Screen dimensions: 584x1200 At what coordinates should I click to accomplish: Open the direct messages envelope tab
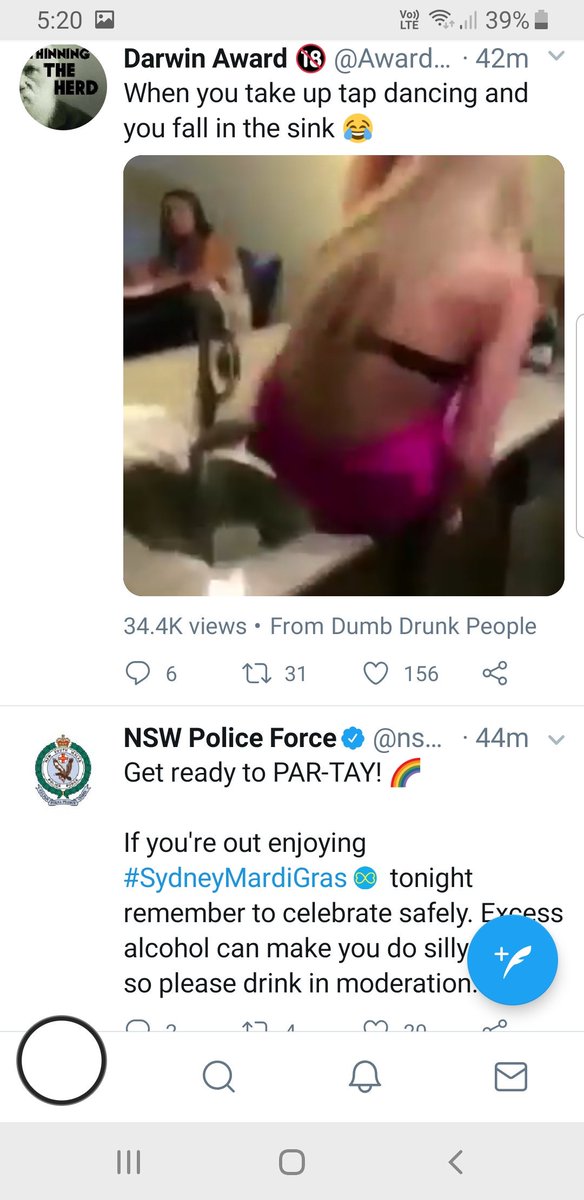(511, 1076)
